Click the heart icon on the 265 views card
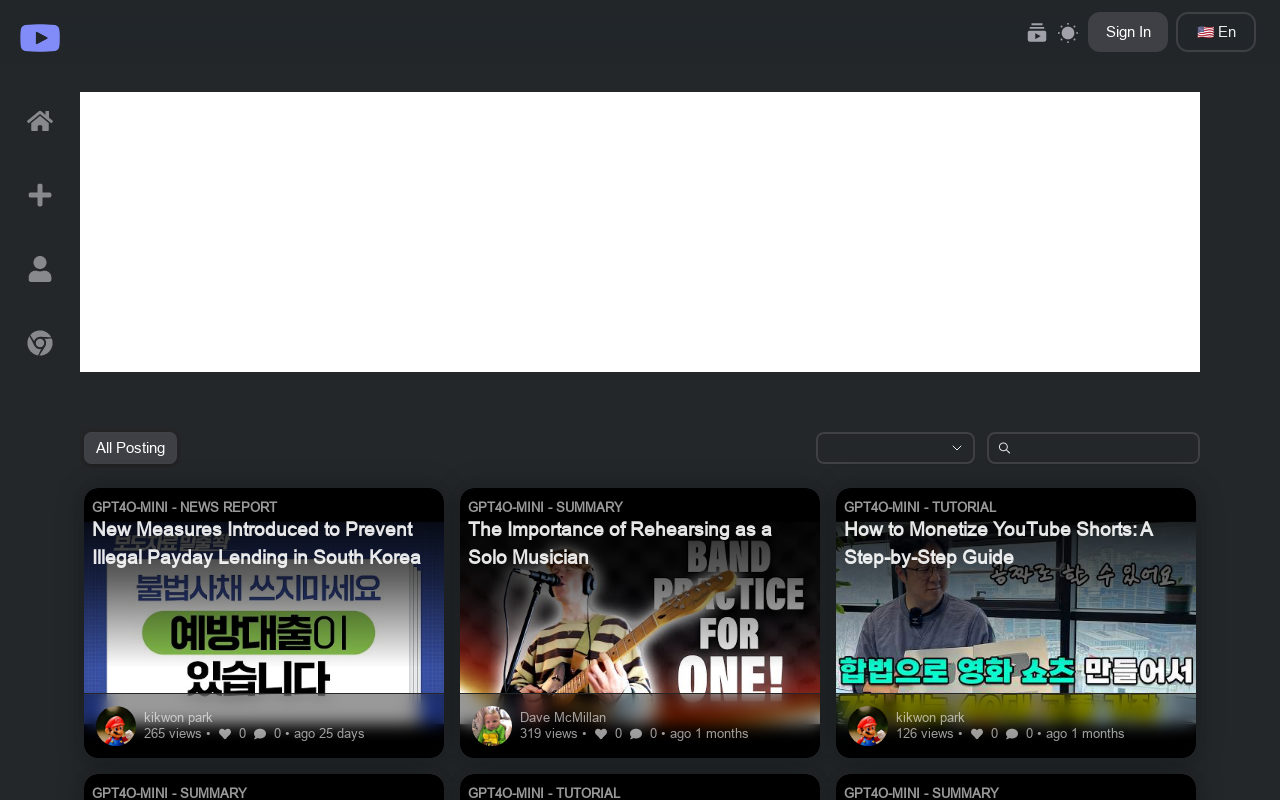This screenshot has height=800, width=1280. click(x=225, y=734)
